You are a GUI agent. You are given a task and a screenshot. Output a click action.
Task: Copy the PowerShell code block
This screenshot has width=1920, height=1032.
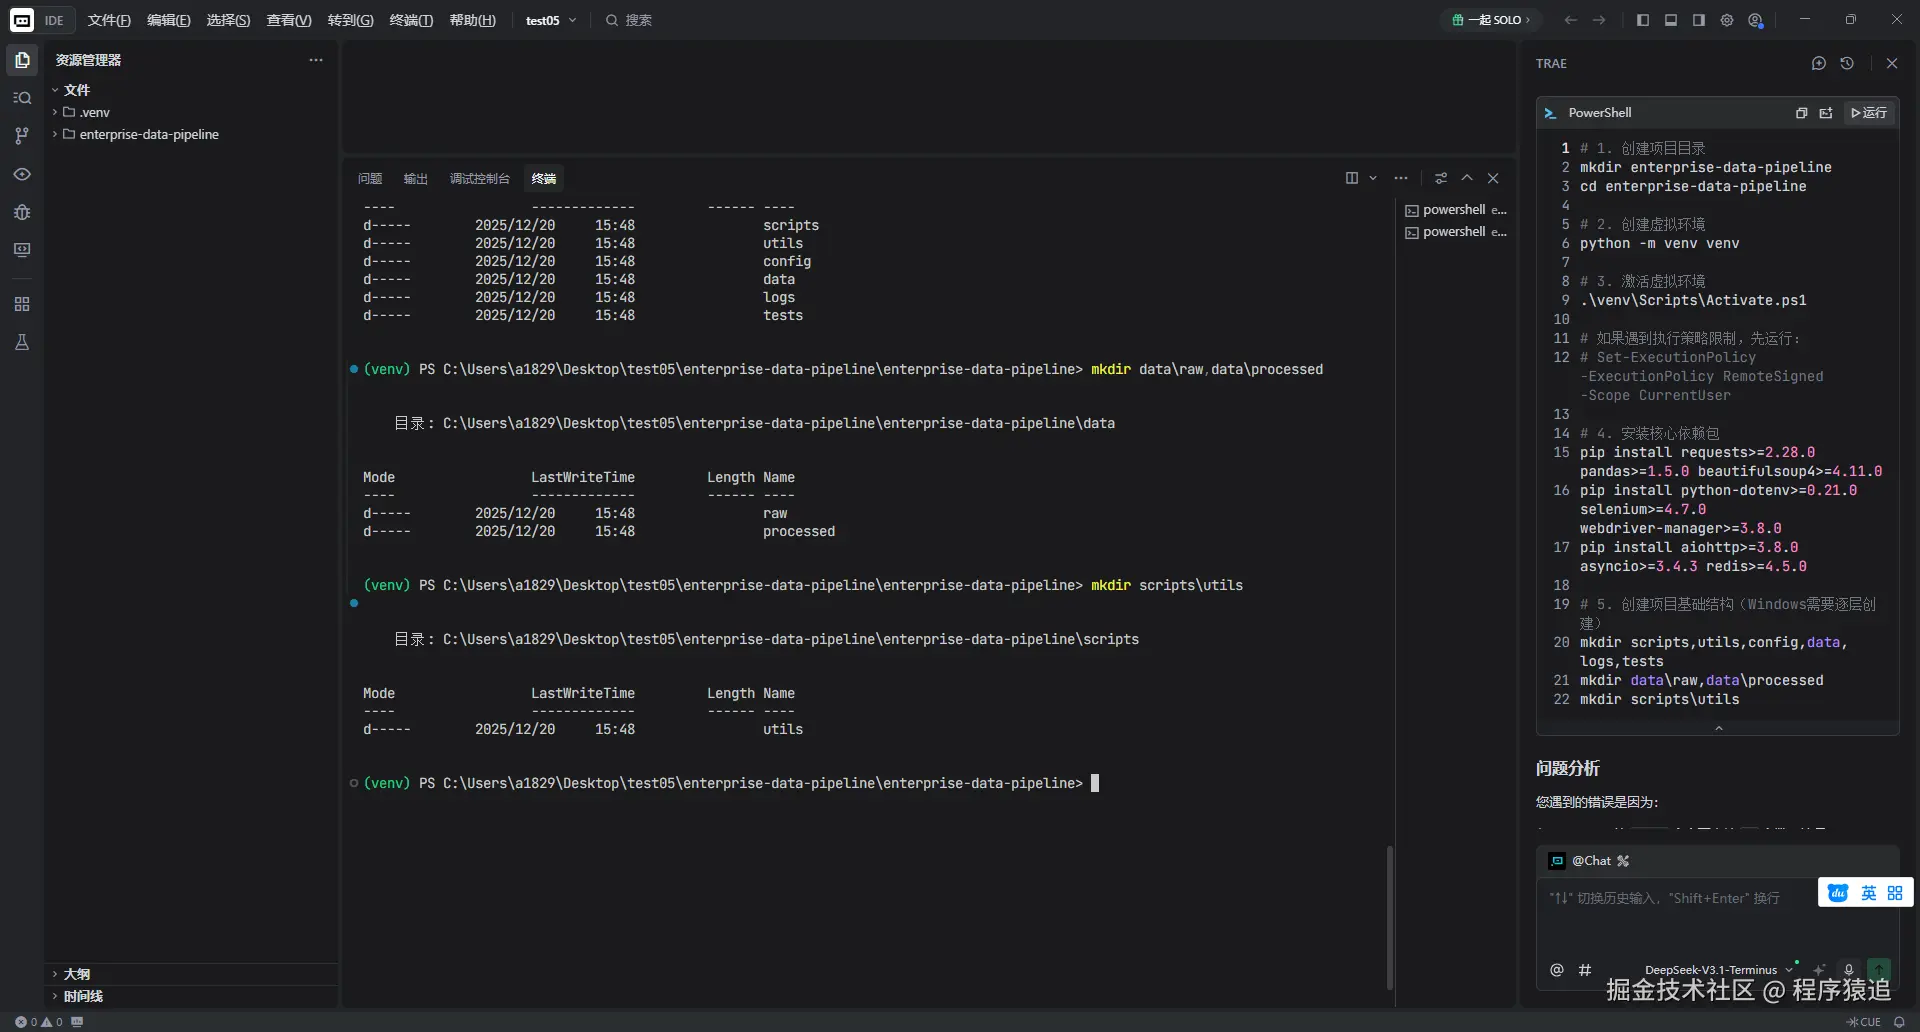(1802, 113)
